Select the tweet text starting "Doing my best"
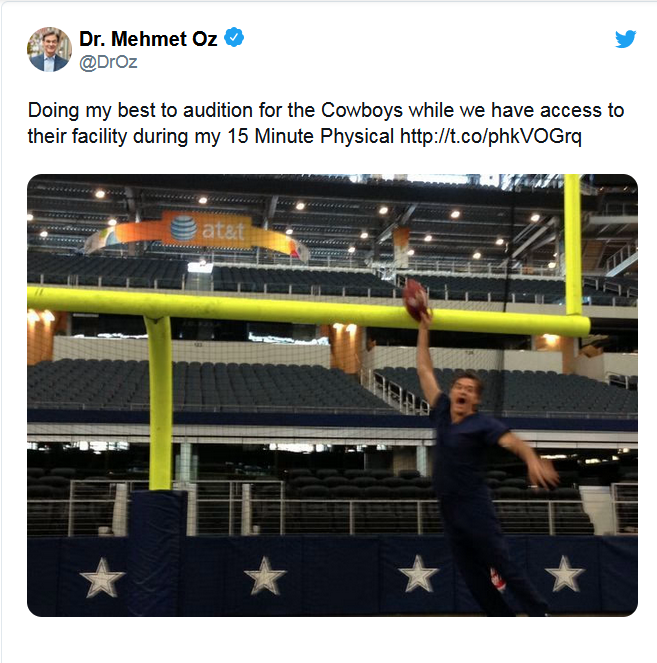The height and width of the screenshot is (663, 657). tap(90, 110)
